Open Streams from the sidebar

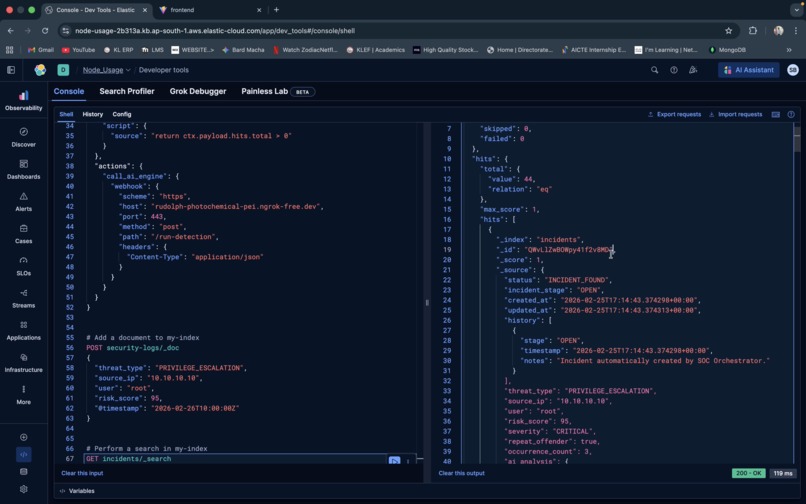point(23,298)
